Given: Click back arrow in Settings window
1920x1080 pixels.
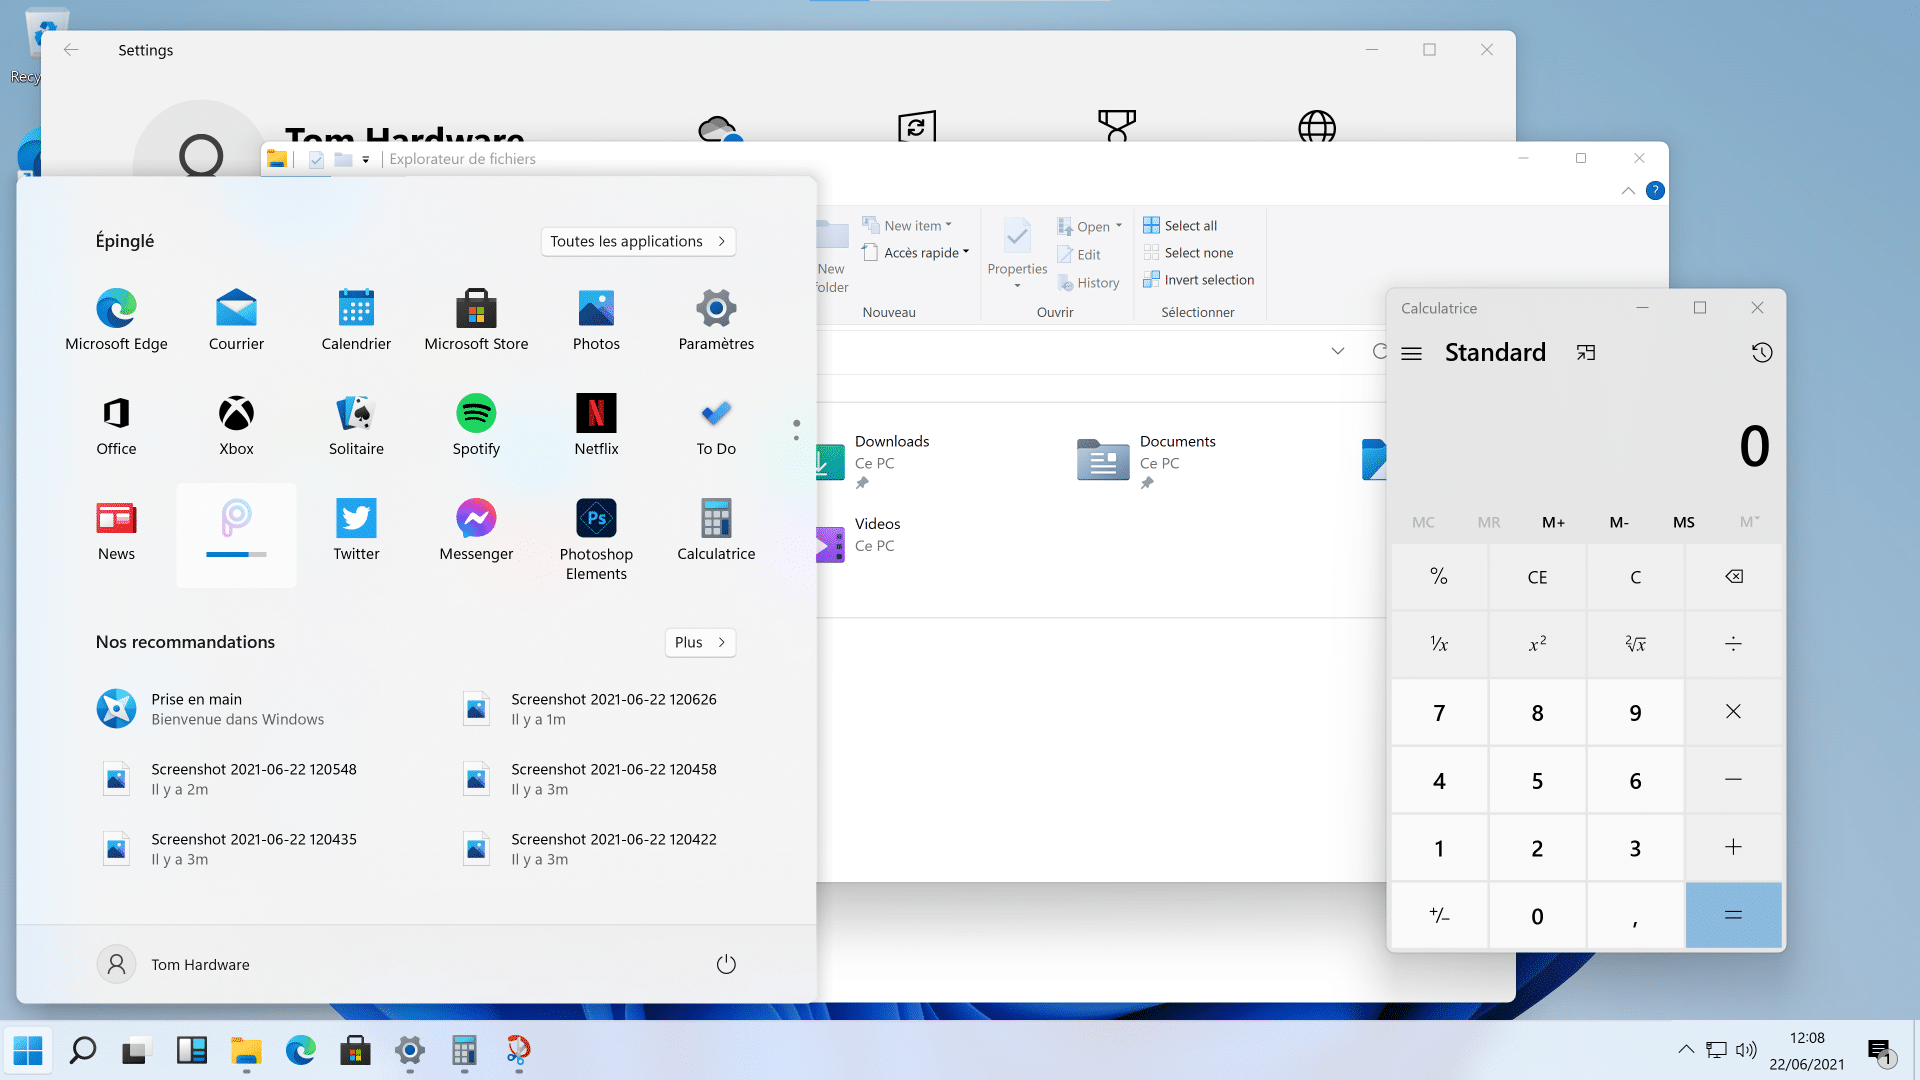Looking at the screenshot, I should click(71, 50).
